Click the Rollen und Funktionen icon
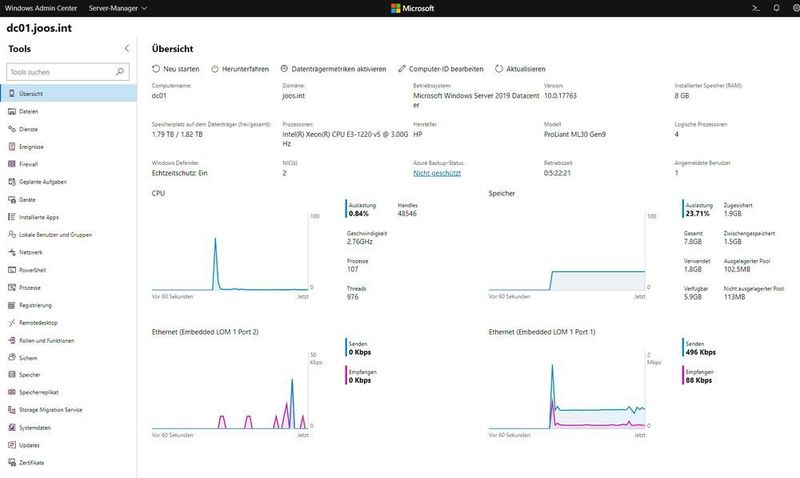This screenshot has height=478, width=800. click(12, 340)
